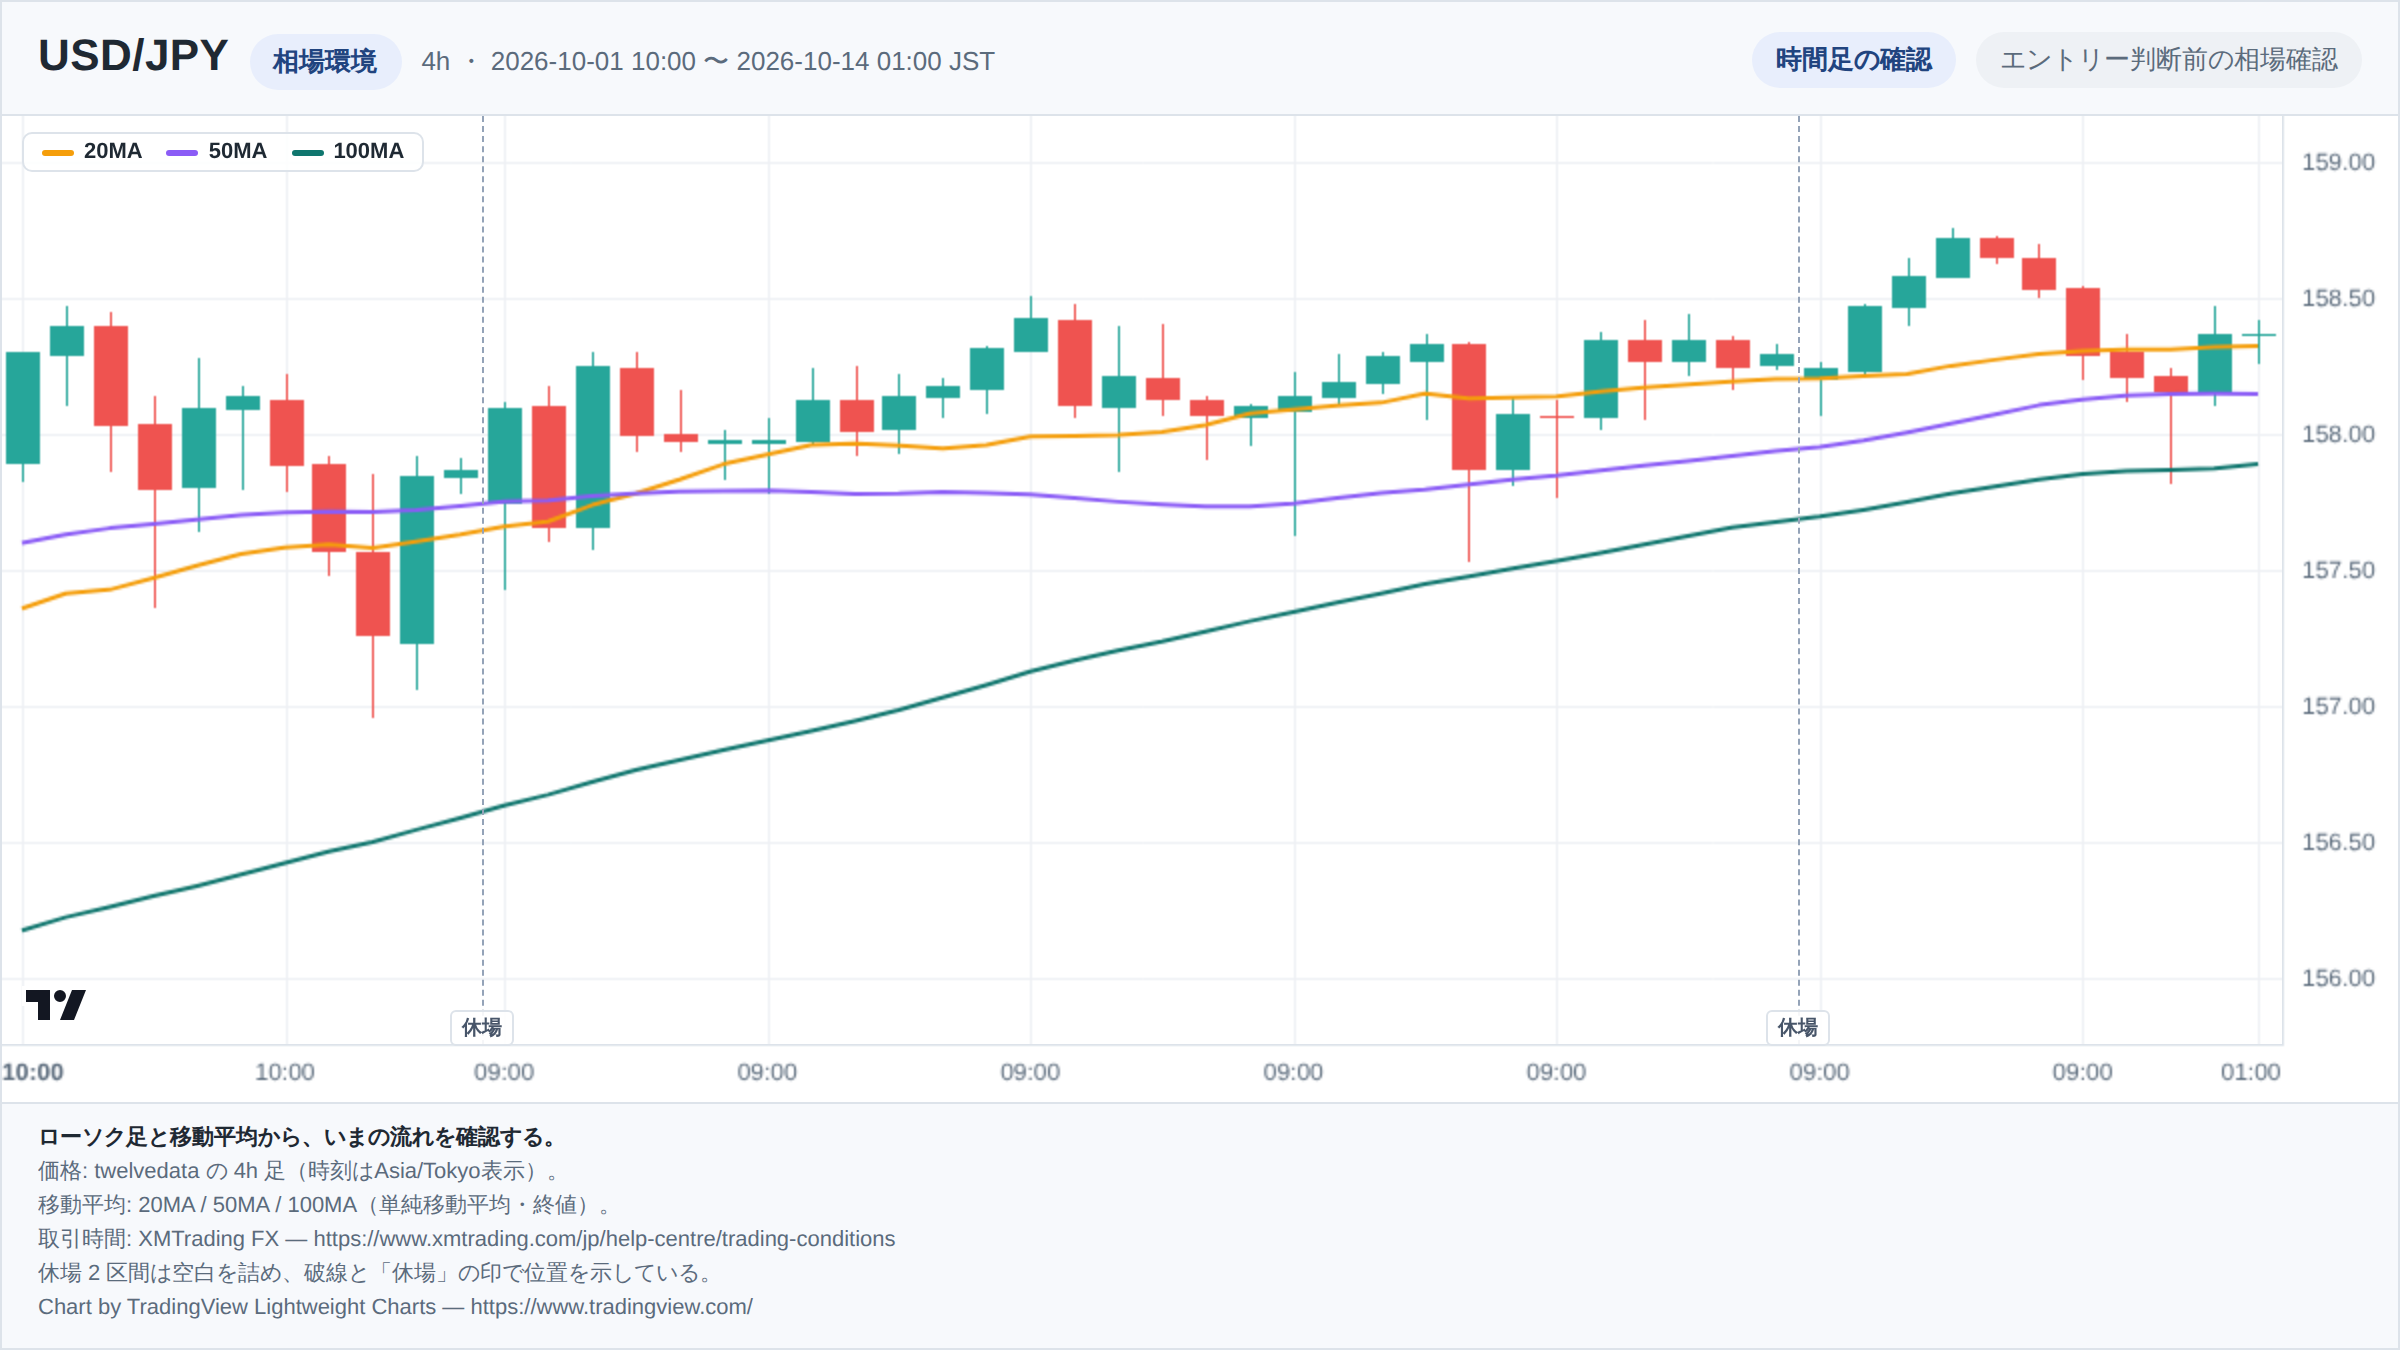Click the 休場 2 区間 explanation line
The image size is (2400, 1350).
tap(376, 1272)
